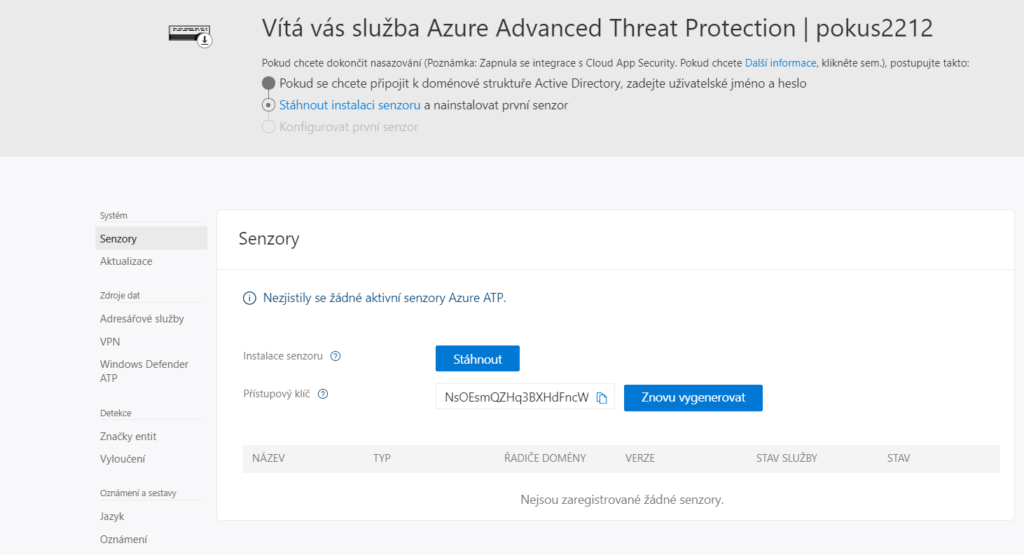Image resolution: width=1024 pixels, height=555 pixels.
Task: Select the Konfigurovat první senzor step circle
Action: pos(268,127)
